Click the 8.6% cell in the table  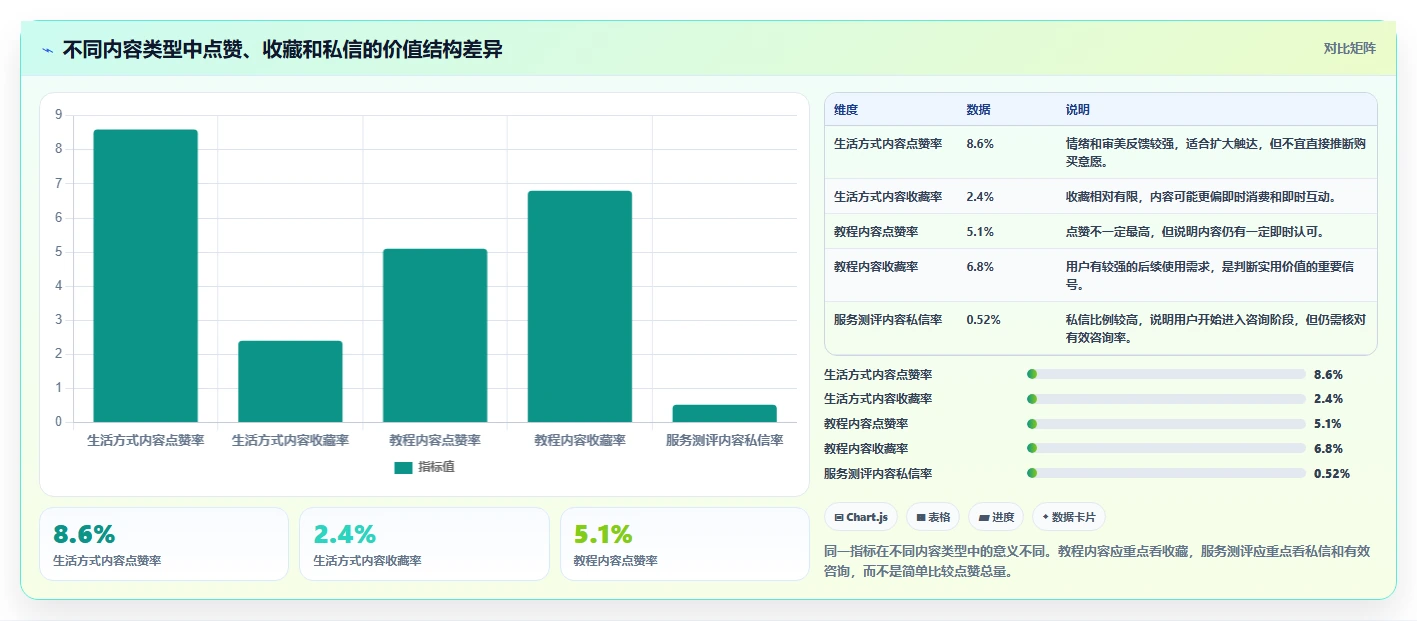pyautogui.click(x=980, y=144)
